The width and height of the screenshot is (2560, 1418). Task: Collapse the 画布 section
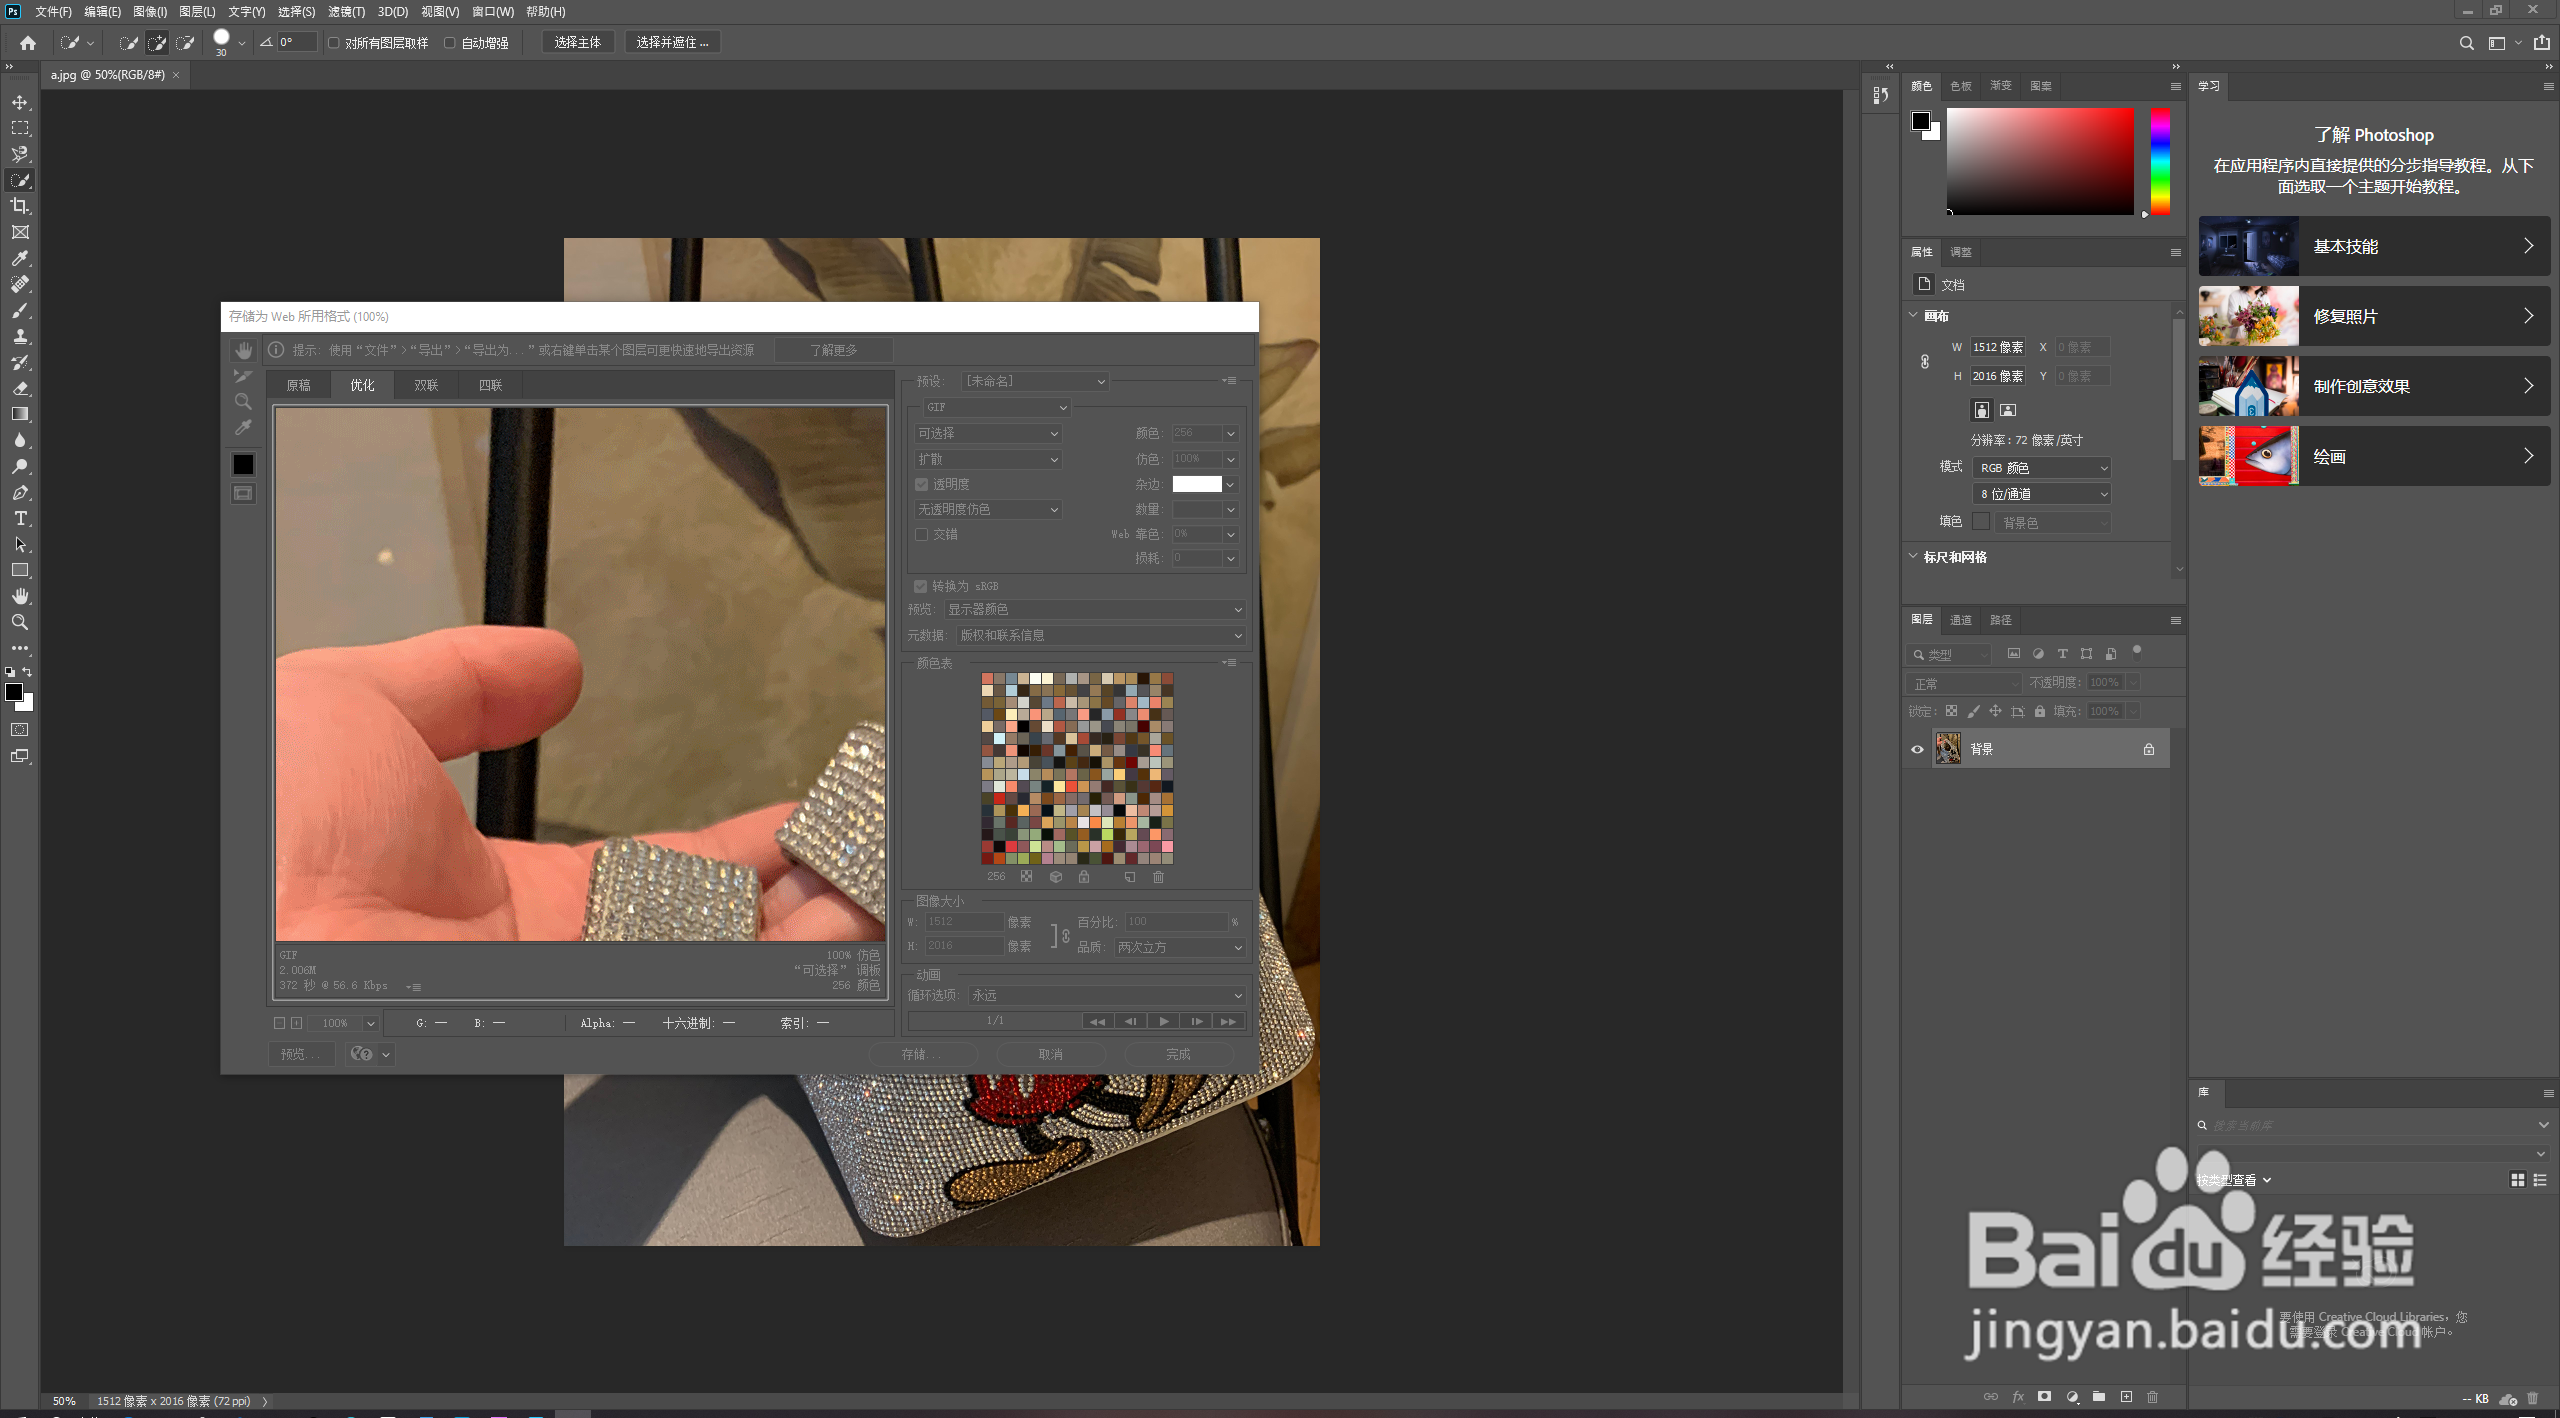click(x=1914, y=315)
